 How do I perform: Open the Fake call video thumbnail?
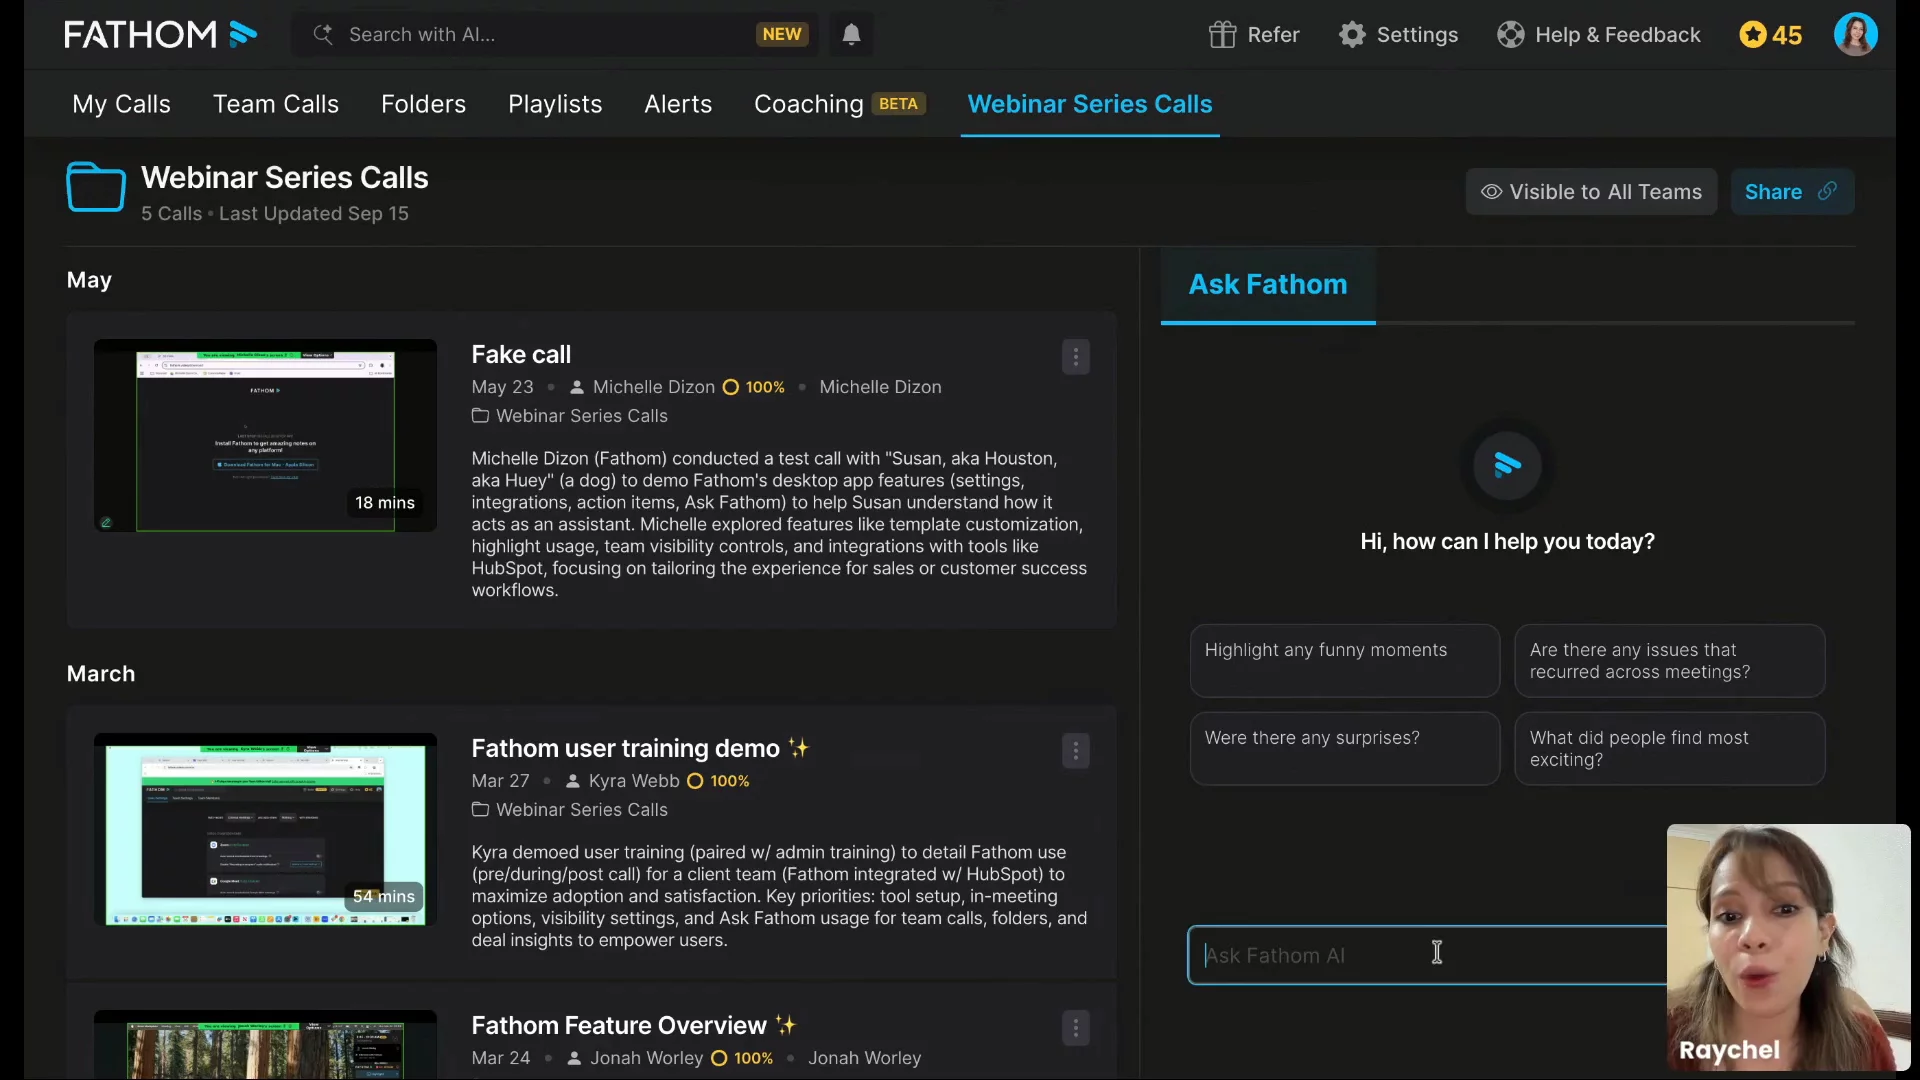point(265,435)
